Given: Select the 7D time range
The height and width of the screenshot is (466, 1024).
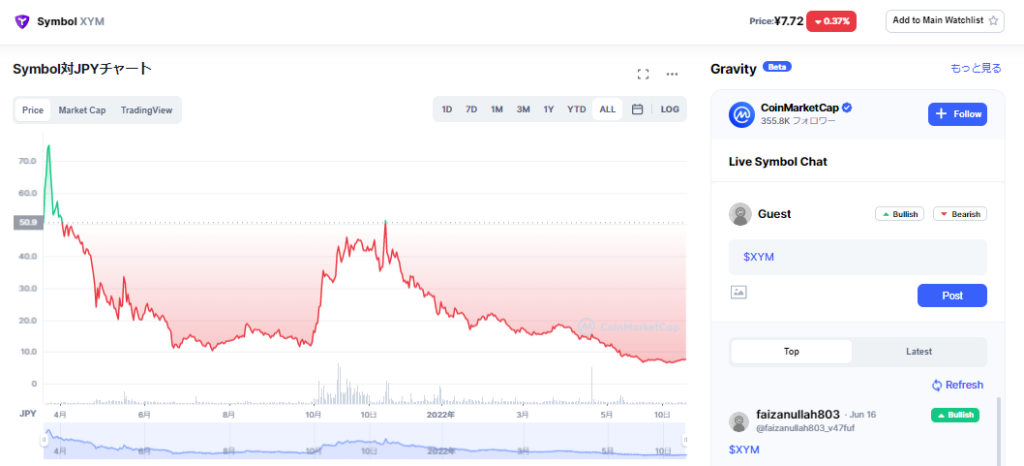Looking at the screenshot, I should [x=471, y=110].
